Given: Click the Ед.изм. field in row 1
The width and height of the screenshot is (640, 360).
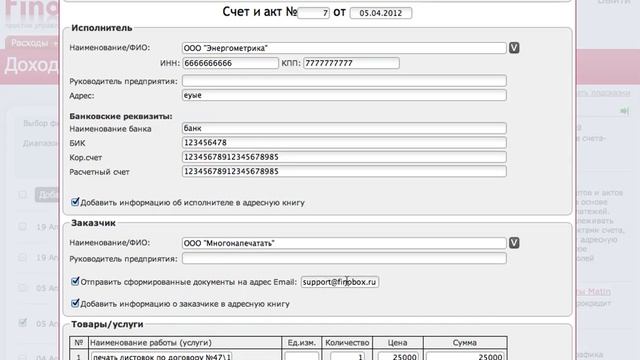Looking at the screenshot, I should pos(302,356).
